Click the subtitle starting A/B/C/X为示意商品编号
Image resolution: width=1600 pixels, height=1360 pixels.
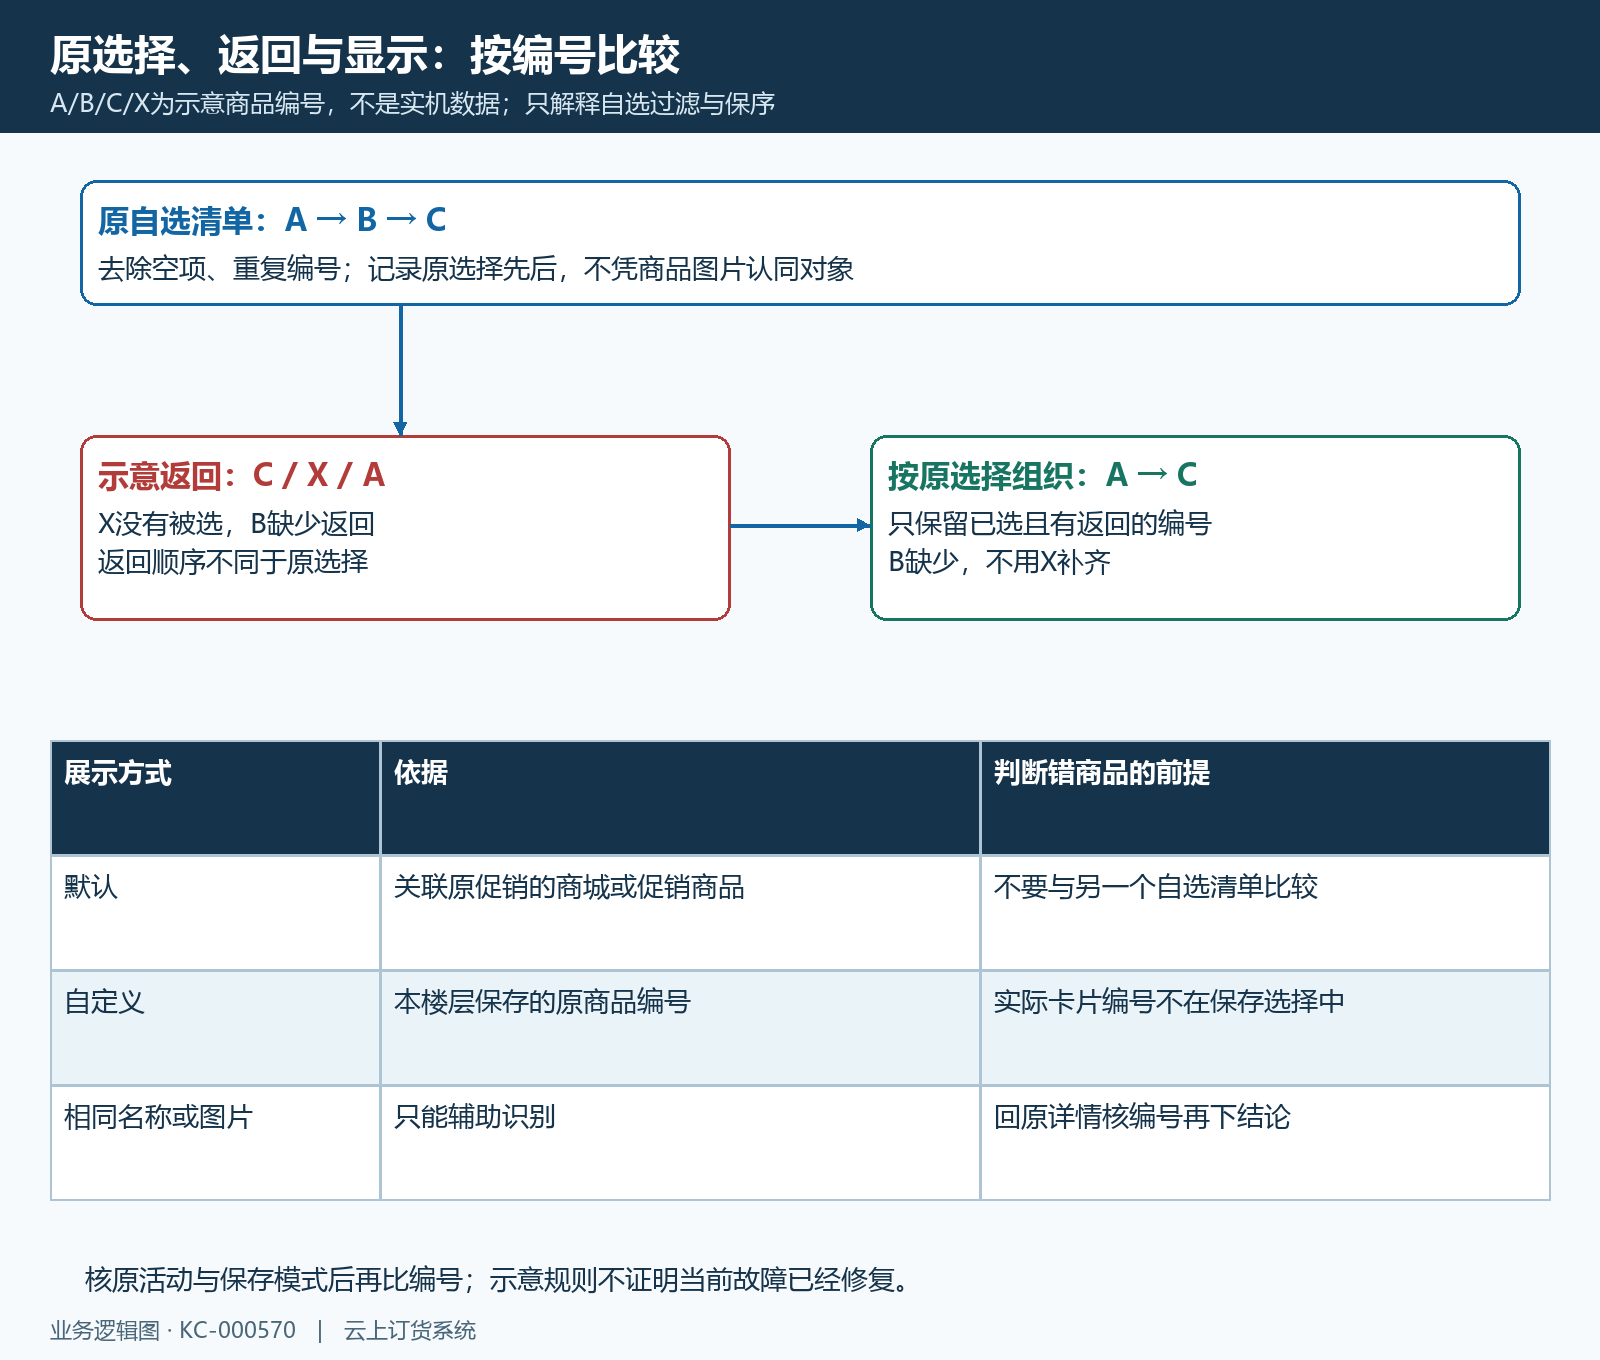coord(413,104)
